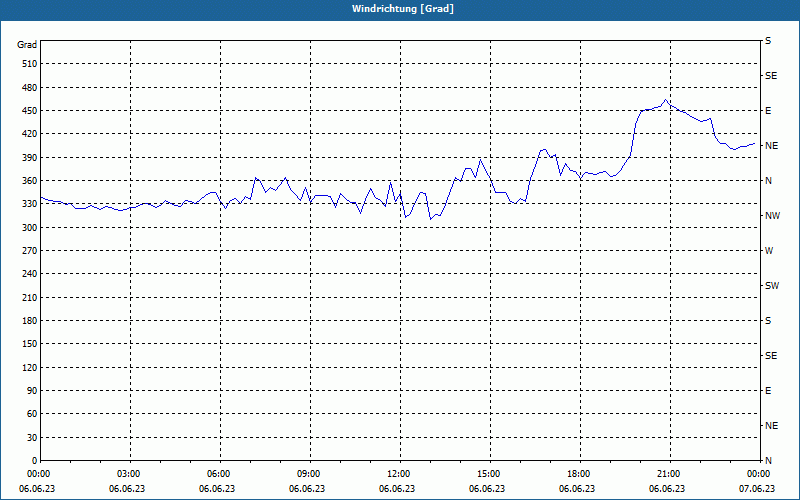Select the N compass label beside 0 baseline
The height and width of the screenshot is (500, 800).
coord(768,461)
